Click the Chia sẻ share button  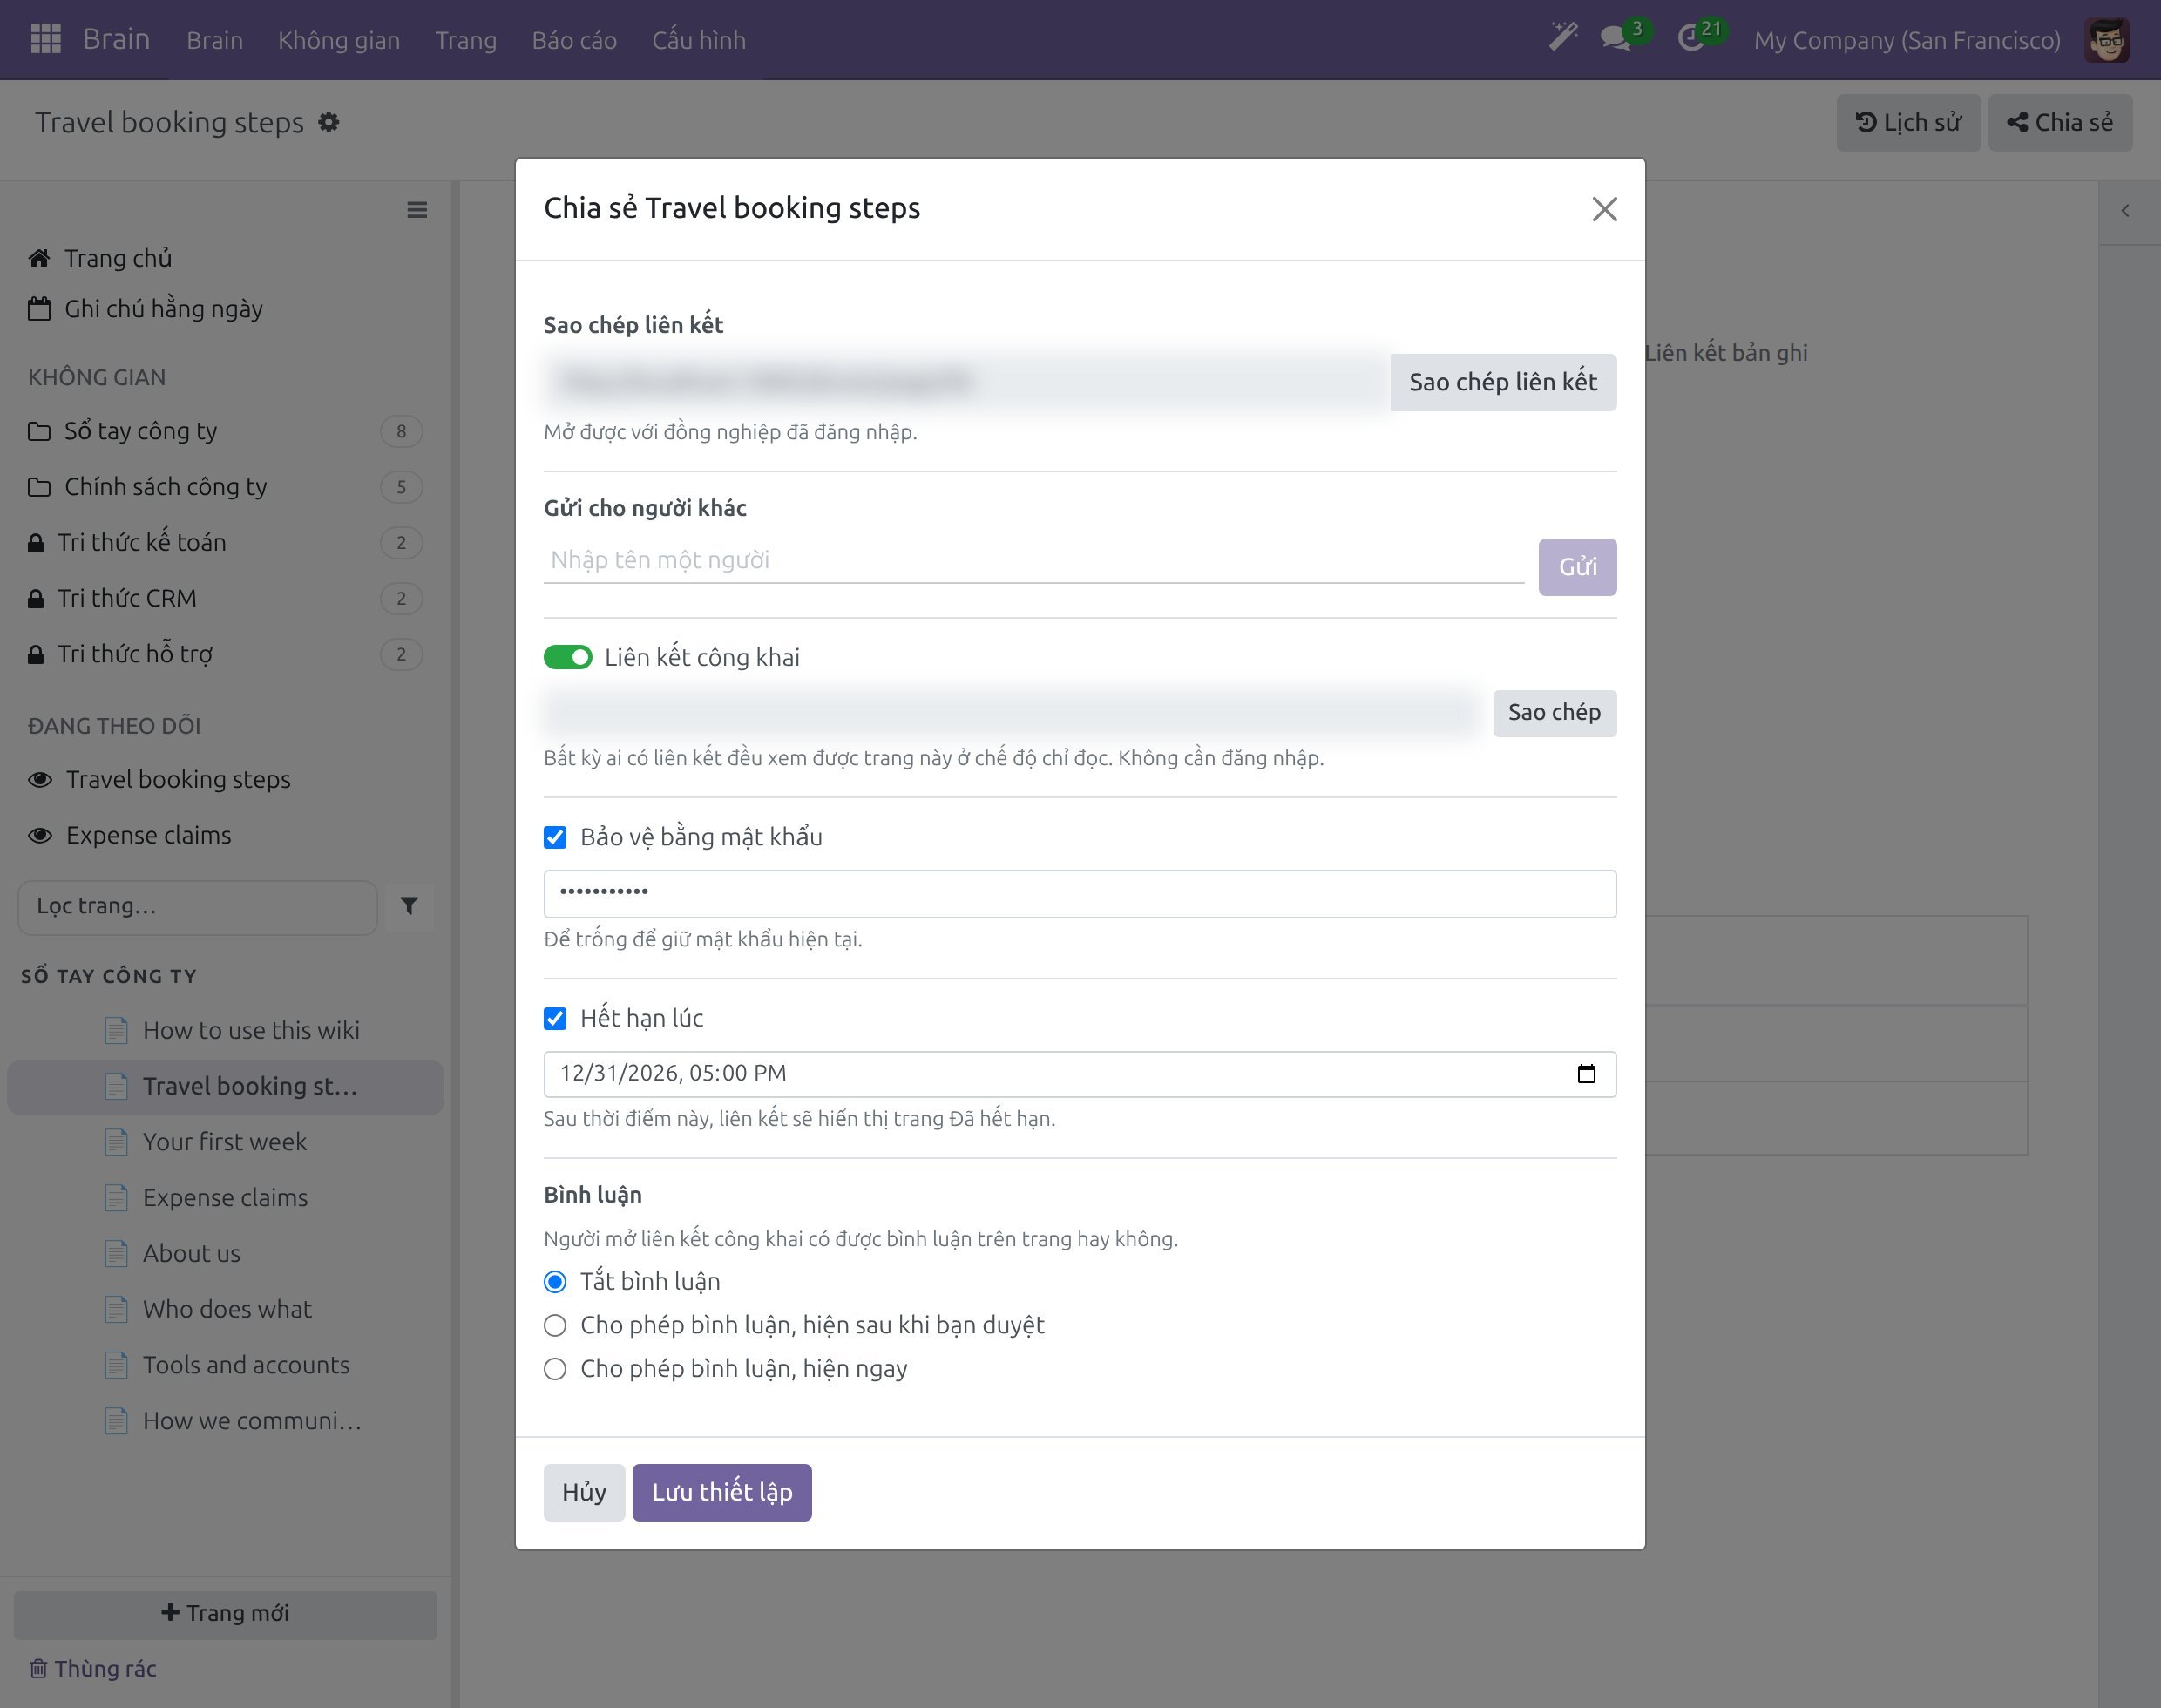tap(2060, 123)
